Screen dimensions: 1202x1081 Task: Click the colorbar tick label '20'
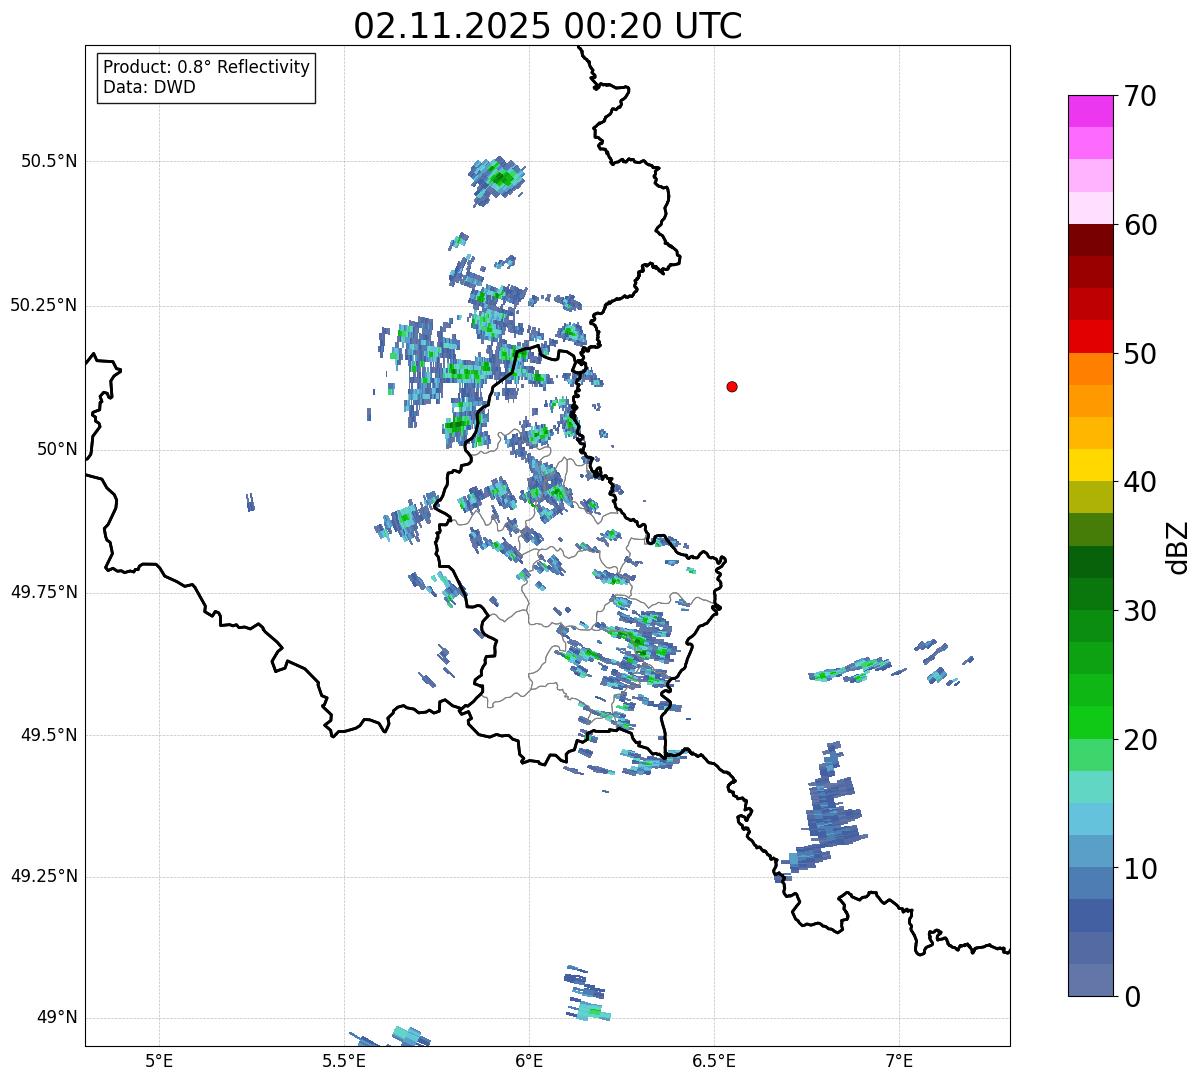click(1141, 740)
